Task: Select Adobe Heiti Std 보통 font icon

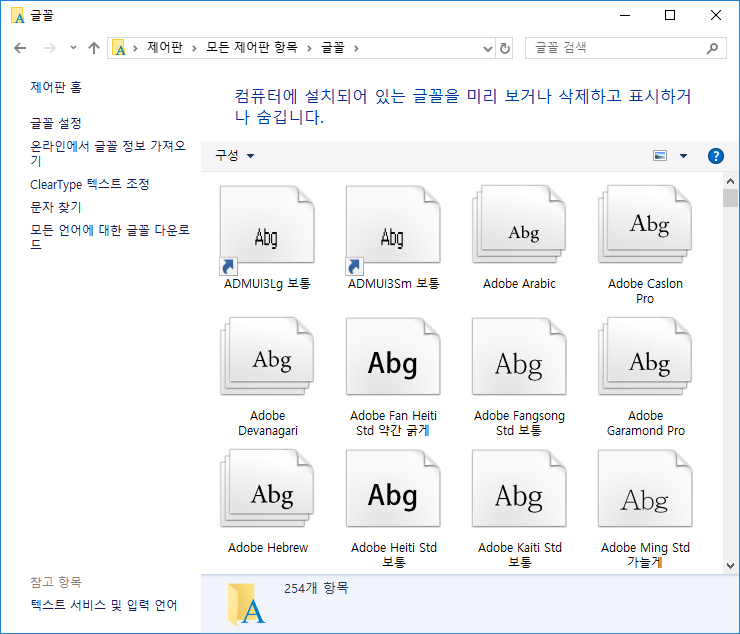Action: point(393,489)
